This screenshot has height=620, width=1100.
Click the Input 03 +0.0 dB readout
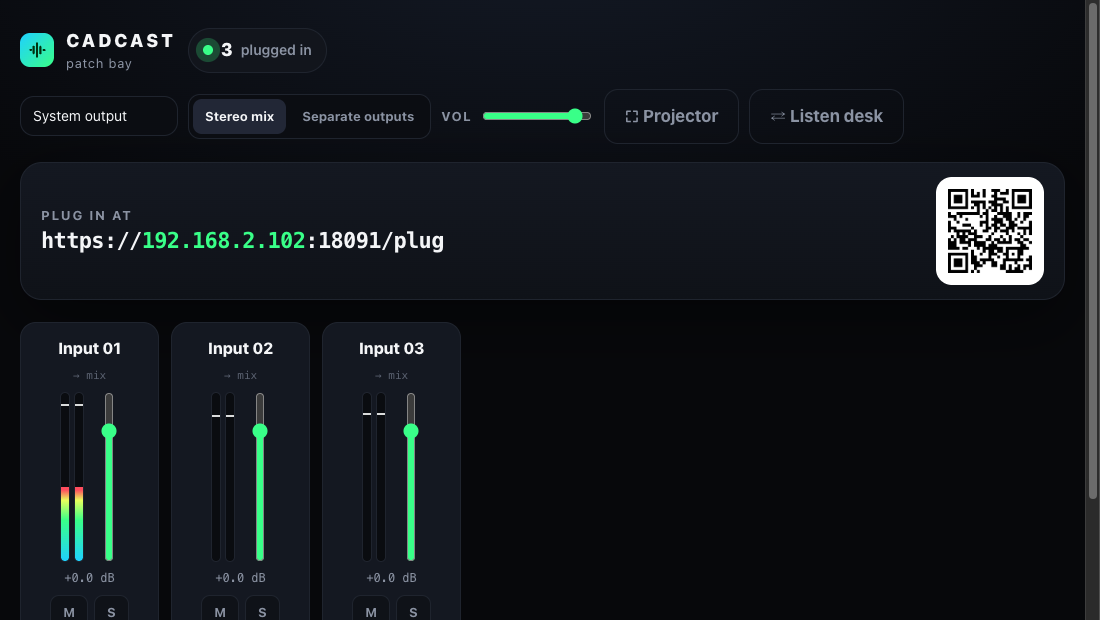[x=391, y=578]
